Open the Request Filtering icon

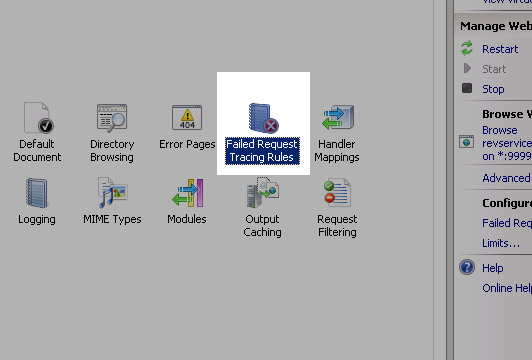(337, 192)
